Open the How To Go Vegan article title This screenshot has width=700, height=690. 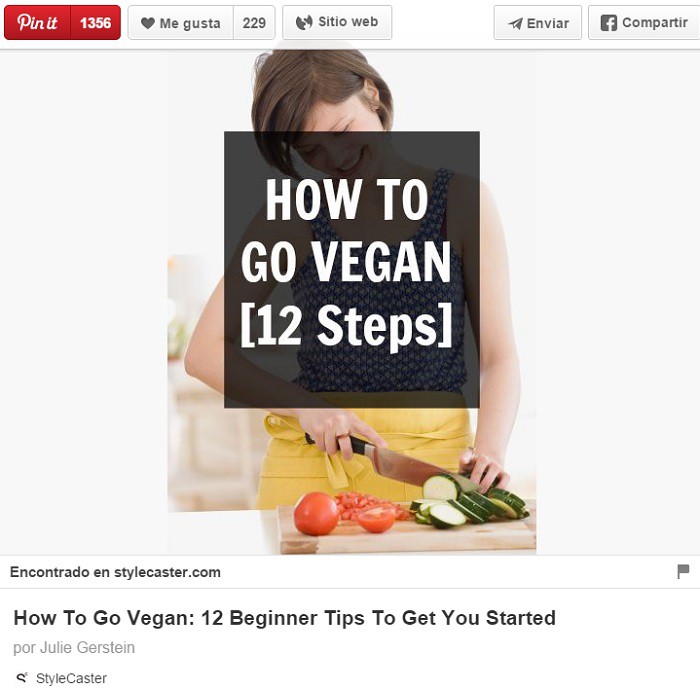(284, 618)
